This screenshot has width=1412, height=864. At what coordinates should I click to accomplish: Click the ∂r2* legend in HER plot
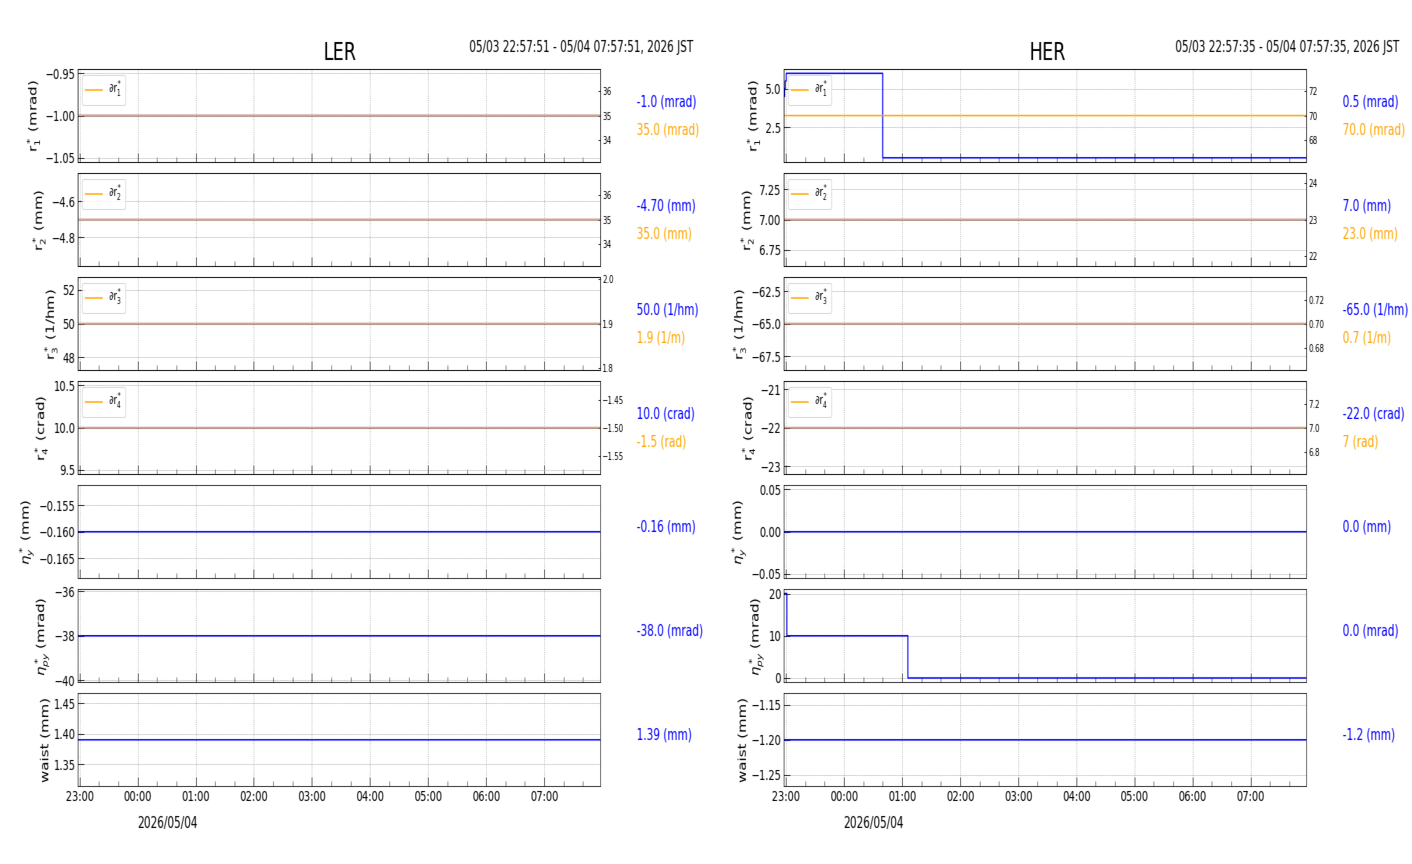click(x=810, y=194)
